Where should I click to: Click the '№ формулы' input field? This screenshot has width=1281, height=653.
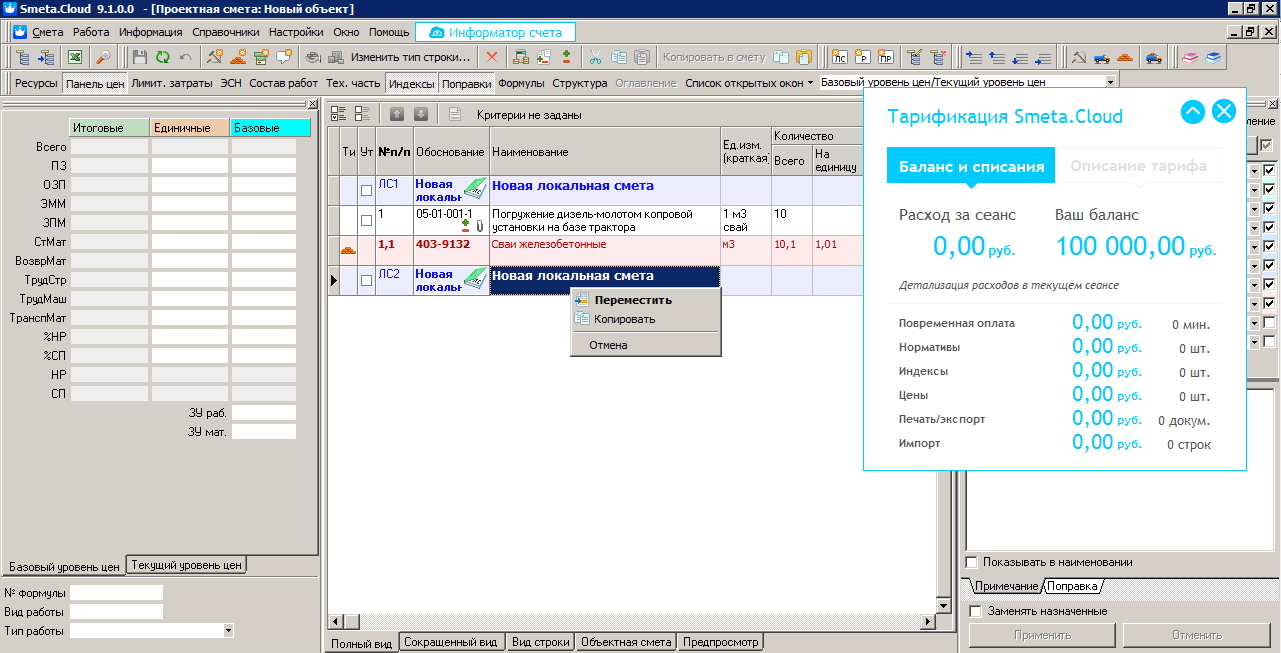[115, 593]
